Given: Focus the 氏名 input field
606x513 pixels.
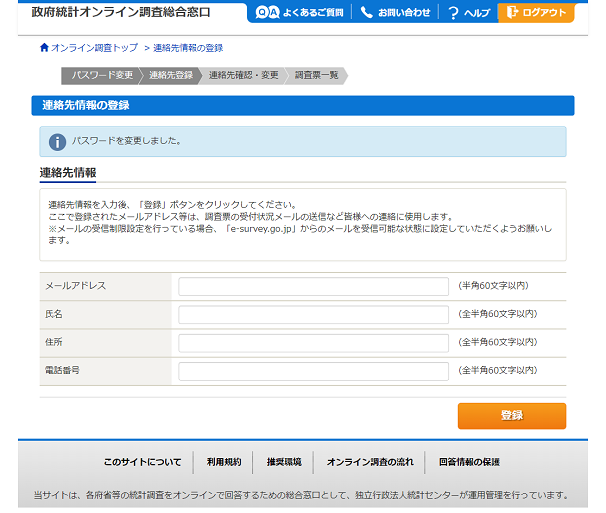Looking at the screenshot, I should coord(313,315).
